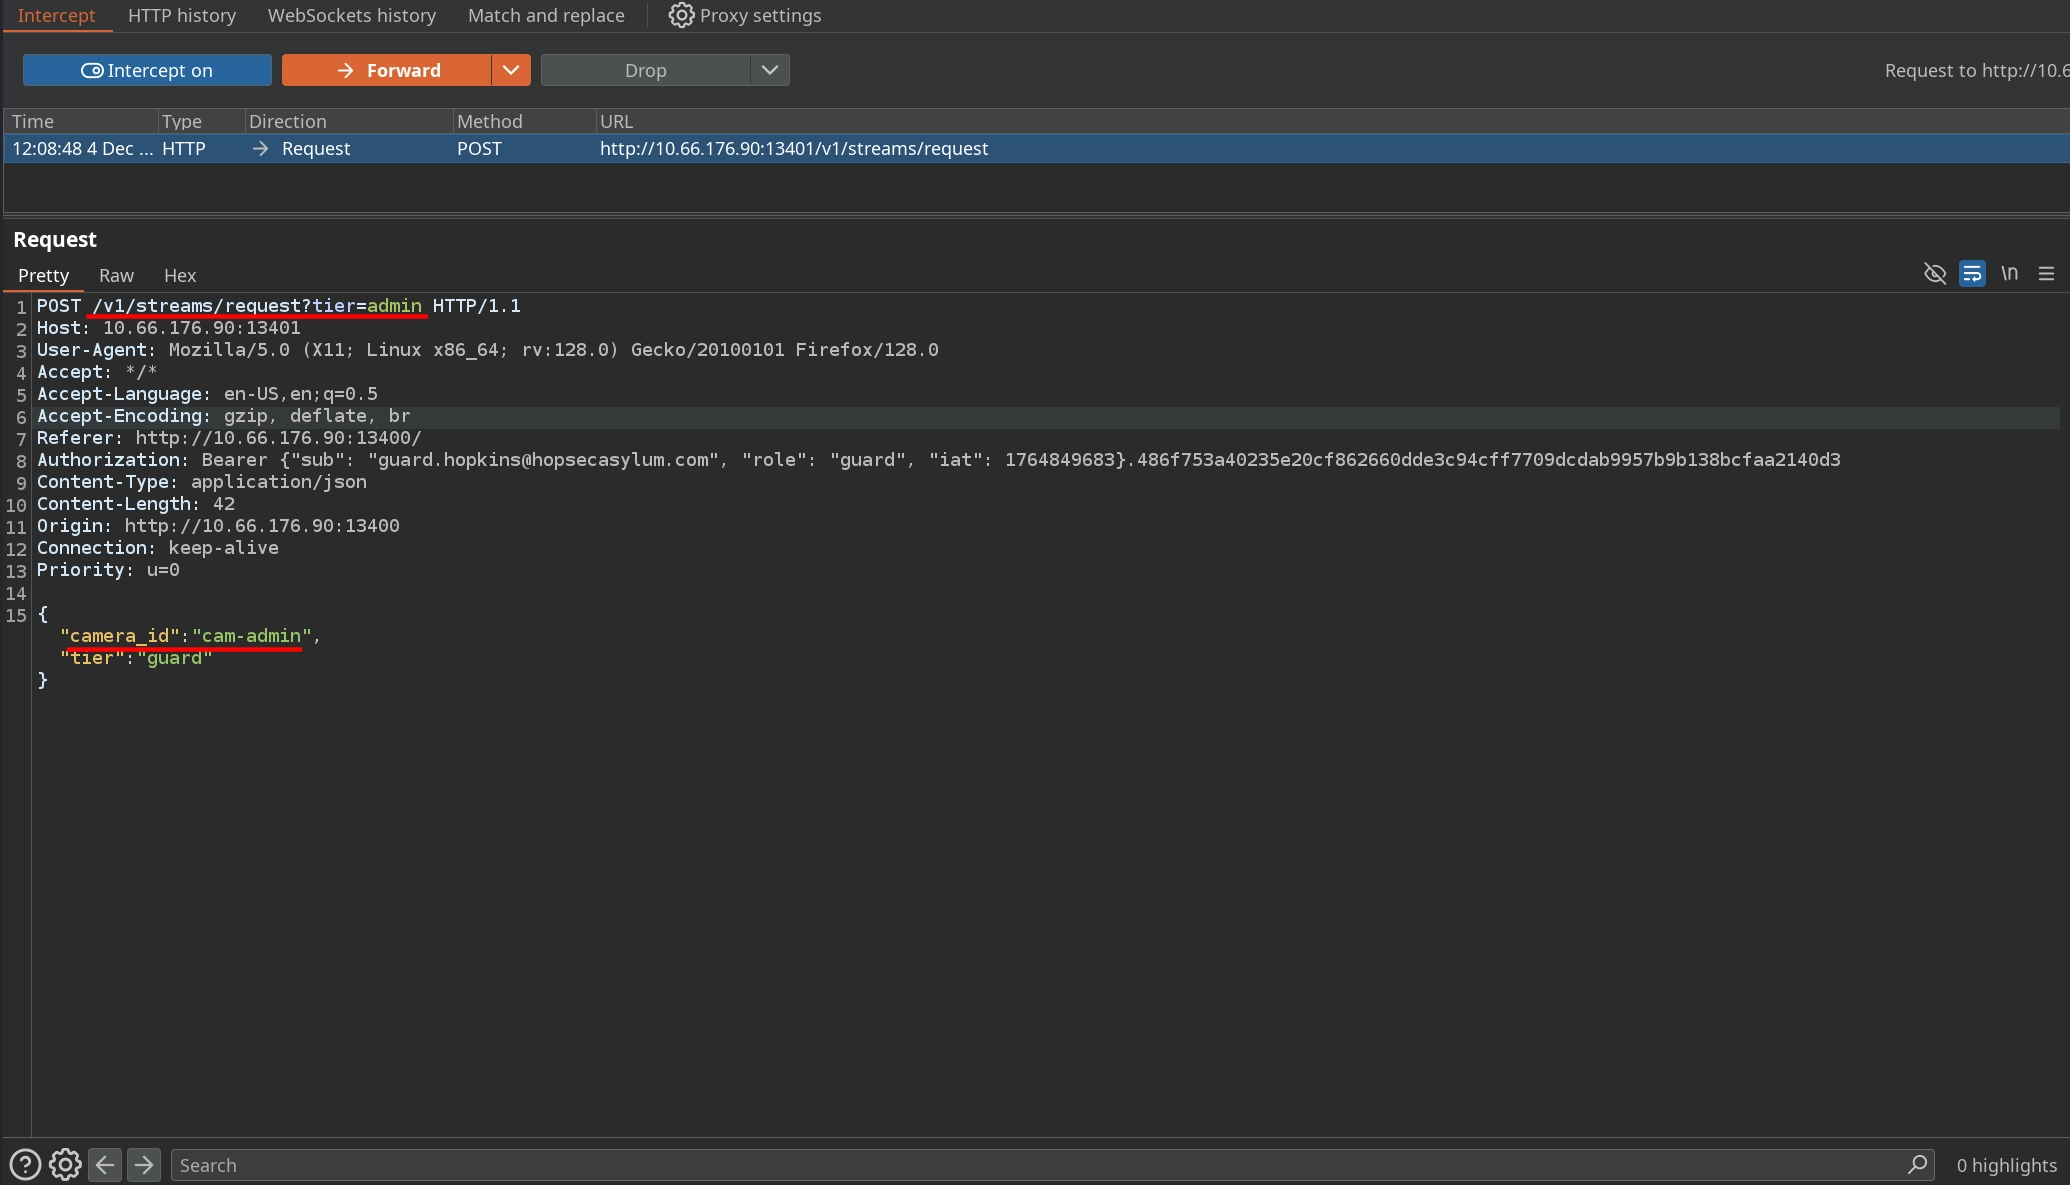Toggle the word wrap icon in request editor

(1972, 274)
